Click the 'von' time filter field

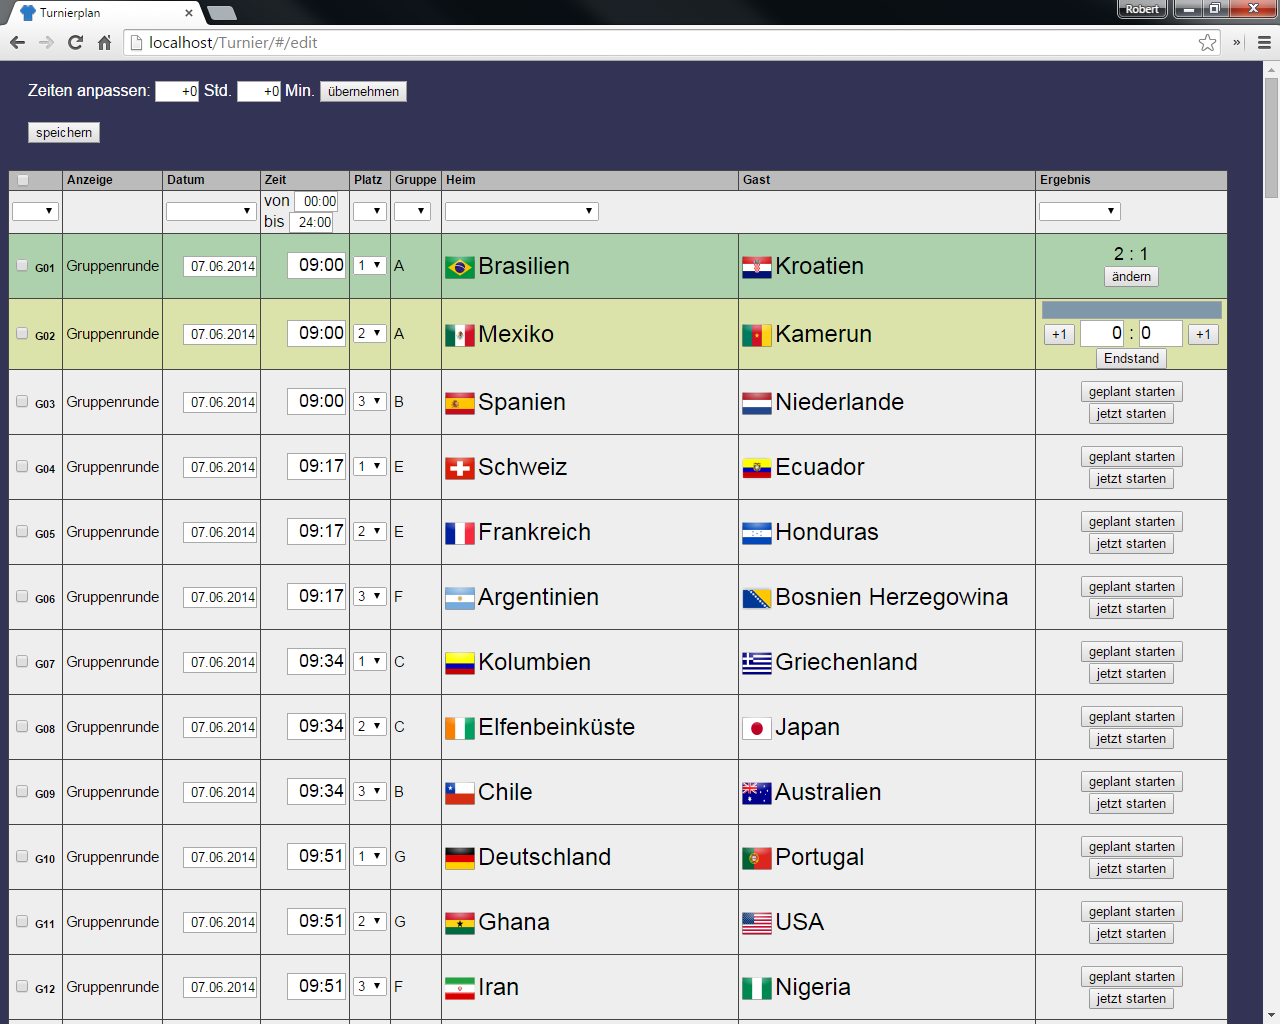tap(316, 201)
